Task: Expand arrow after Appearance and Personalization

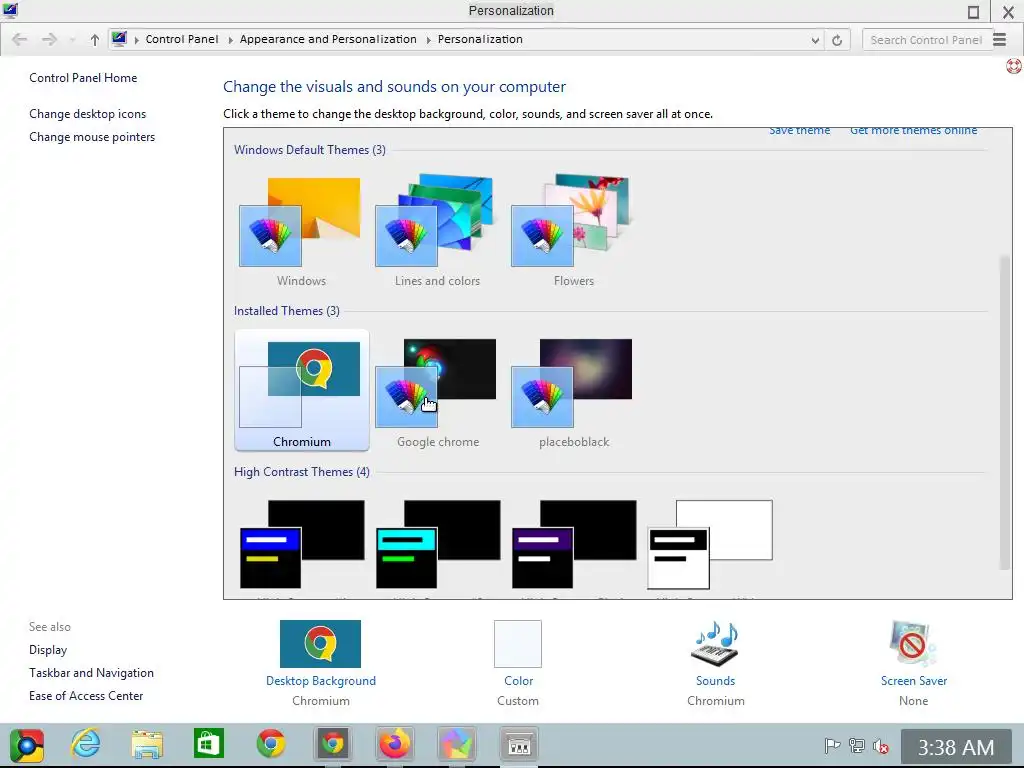Action: [428, 40]
